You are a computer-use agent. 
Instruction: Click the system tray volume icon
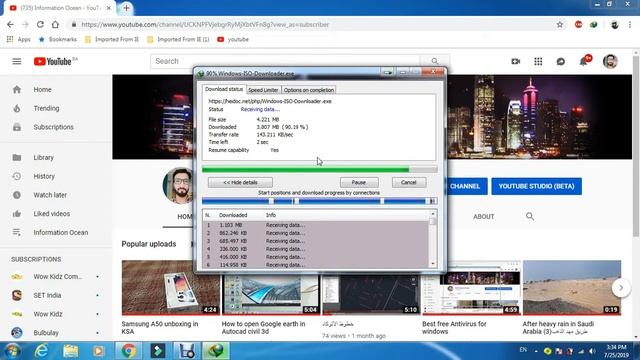[592, 351]
